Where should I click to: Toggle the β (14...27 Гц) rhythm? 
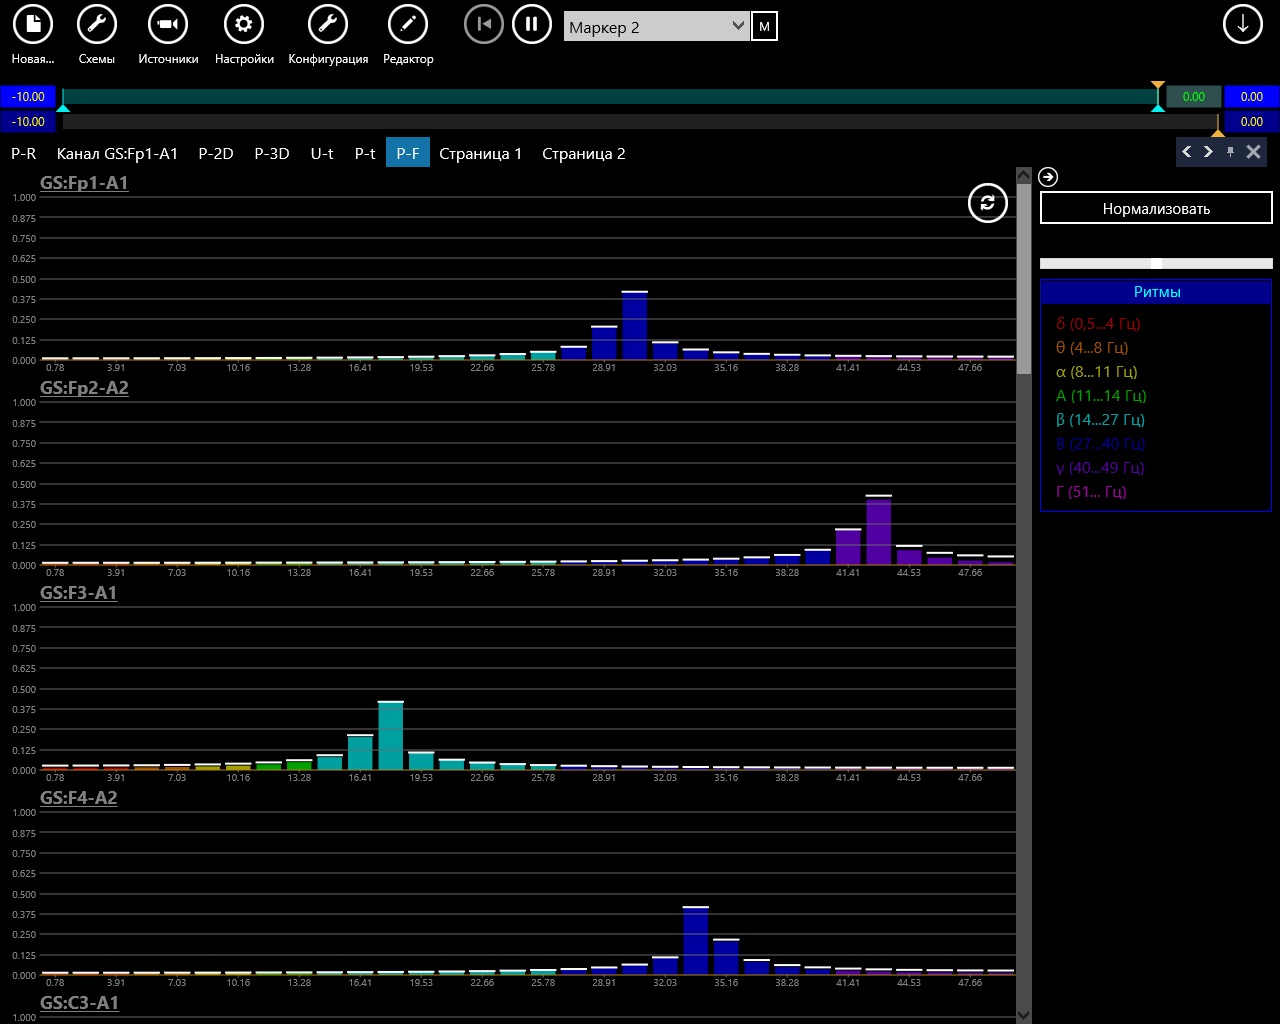point(1100,420)
